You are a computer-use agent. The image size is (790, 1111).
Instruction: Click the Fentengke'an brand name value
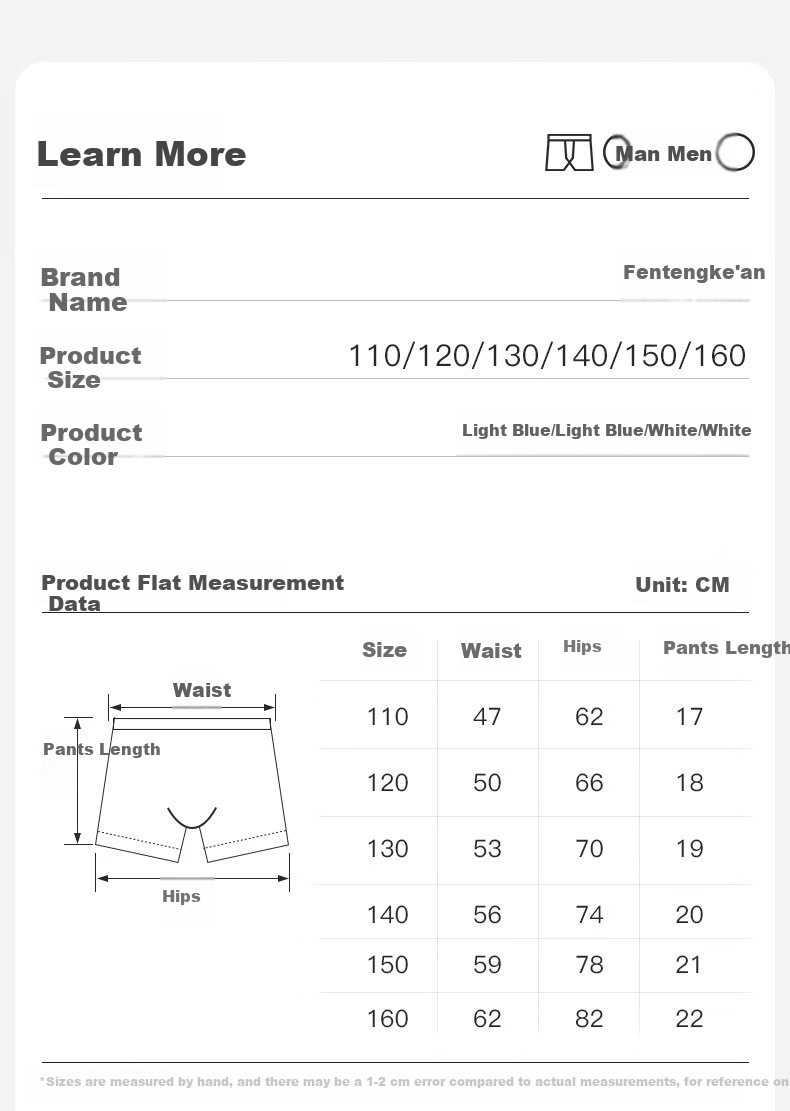pyautogui.click(x=694, y=272)
